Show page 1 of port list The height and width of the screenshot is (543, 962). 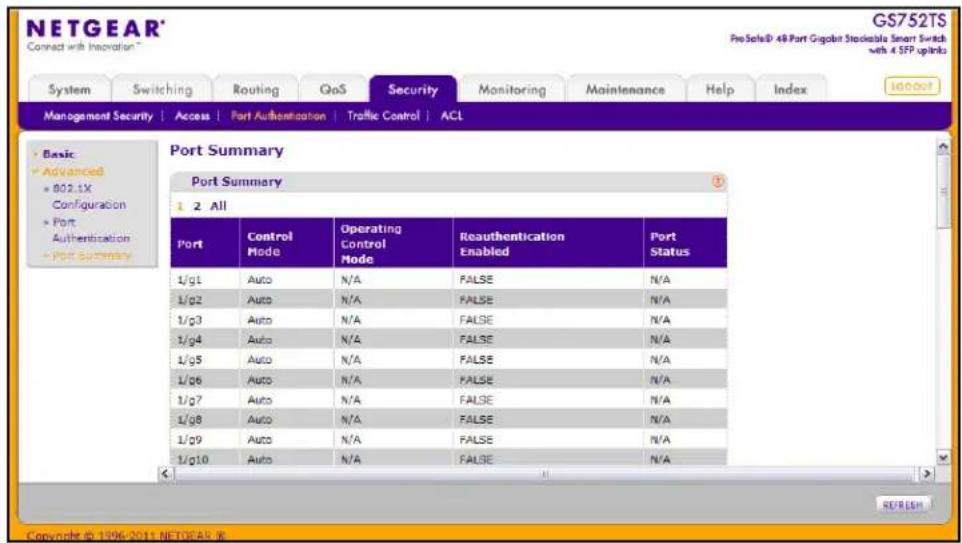pos(180,206)
